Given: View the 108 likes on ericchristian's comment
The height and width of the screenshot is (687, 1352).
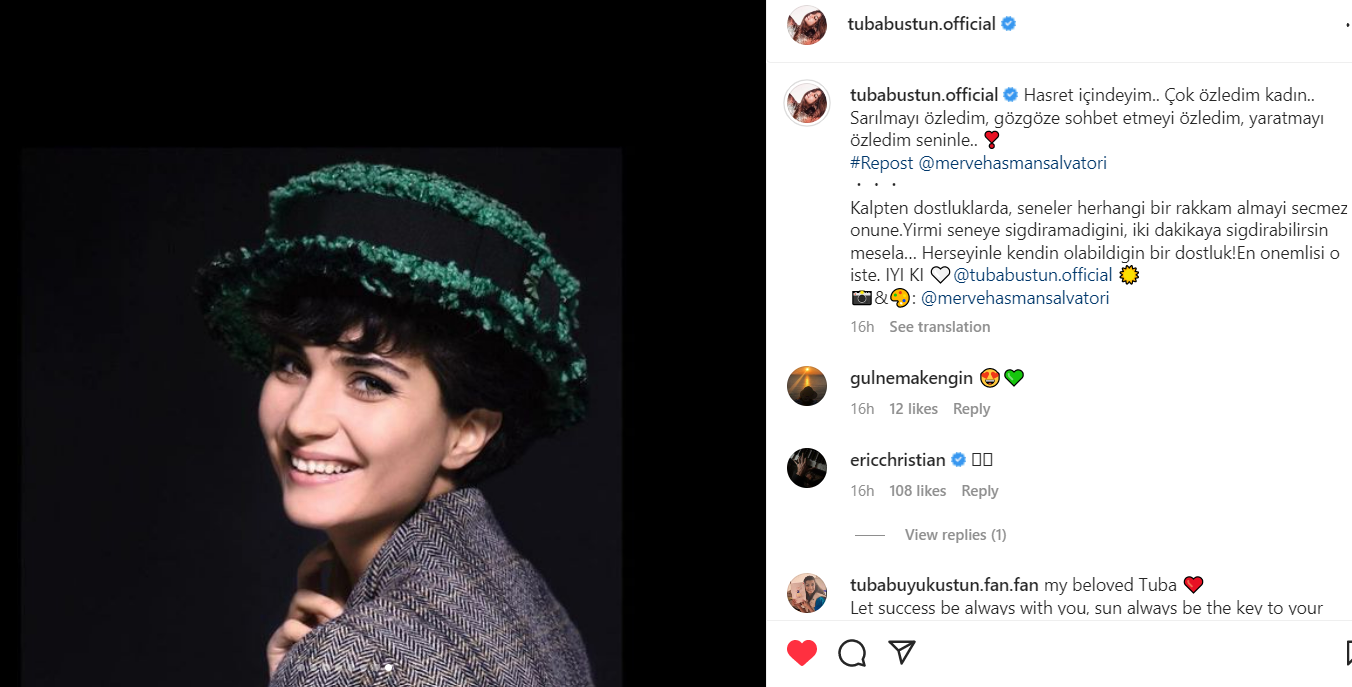Looking at the screenshot, I should coord(917,491).
